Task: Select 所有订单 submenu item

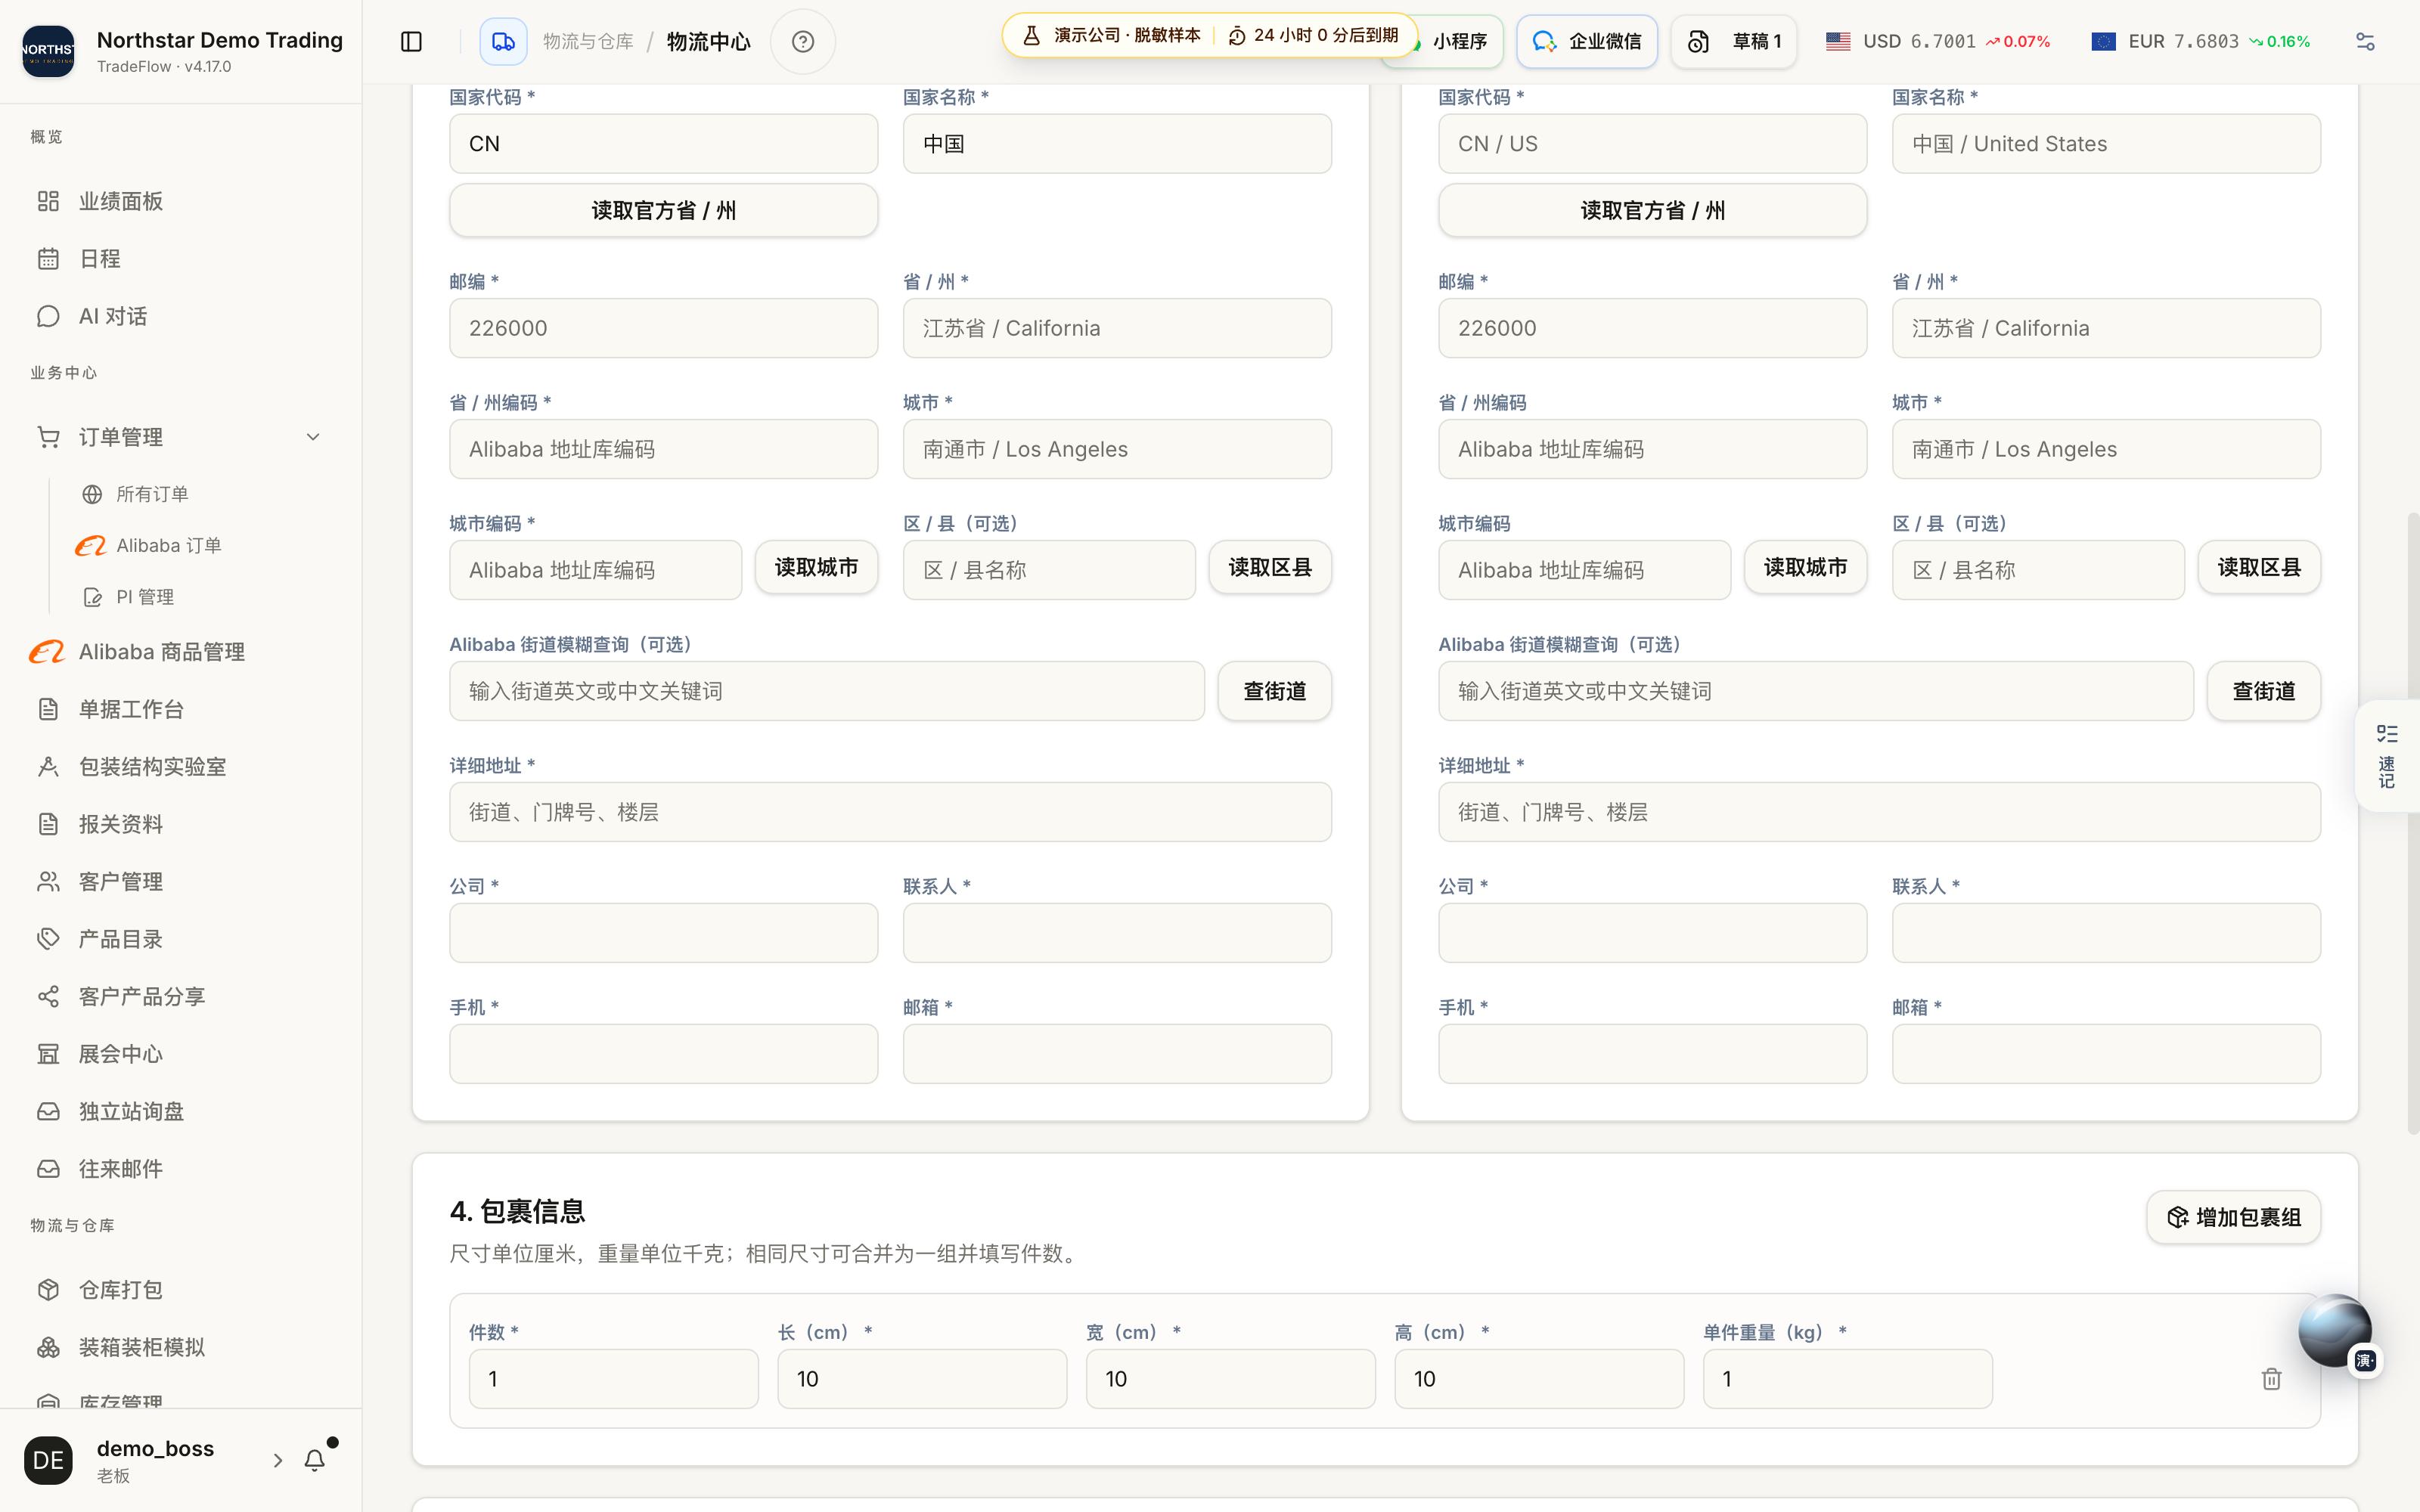Action: click(x=152, y=494)
